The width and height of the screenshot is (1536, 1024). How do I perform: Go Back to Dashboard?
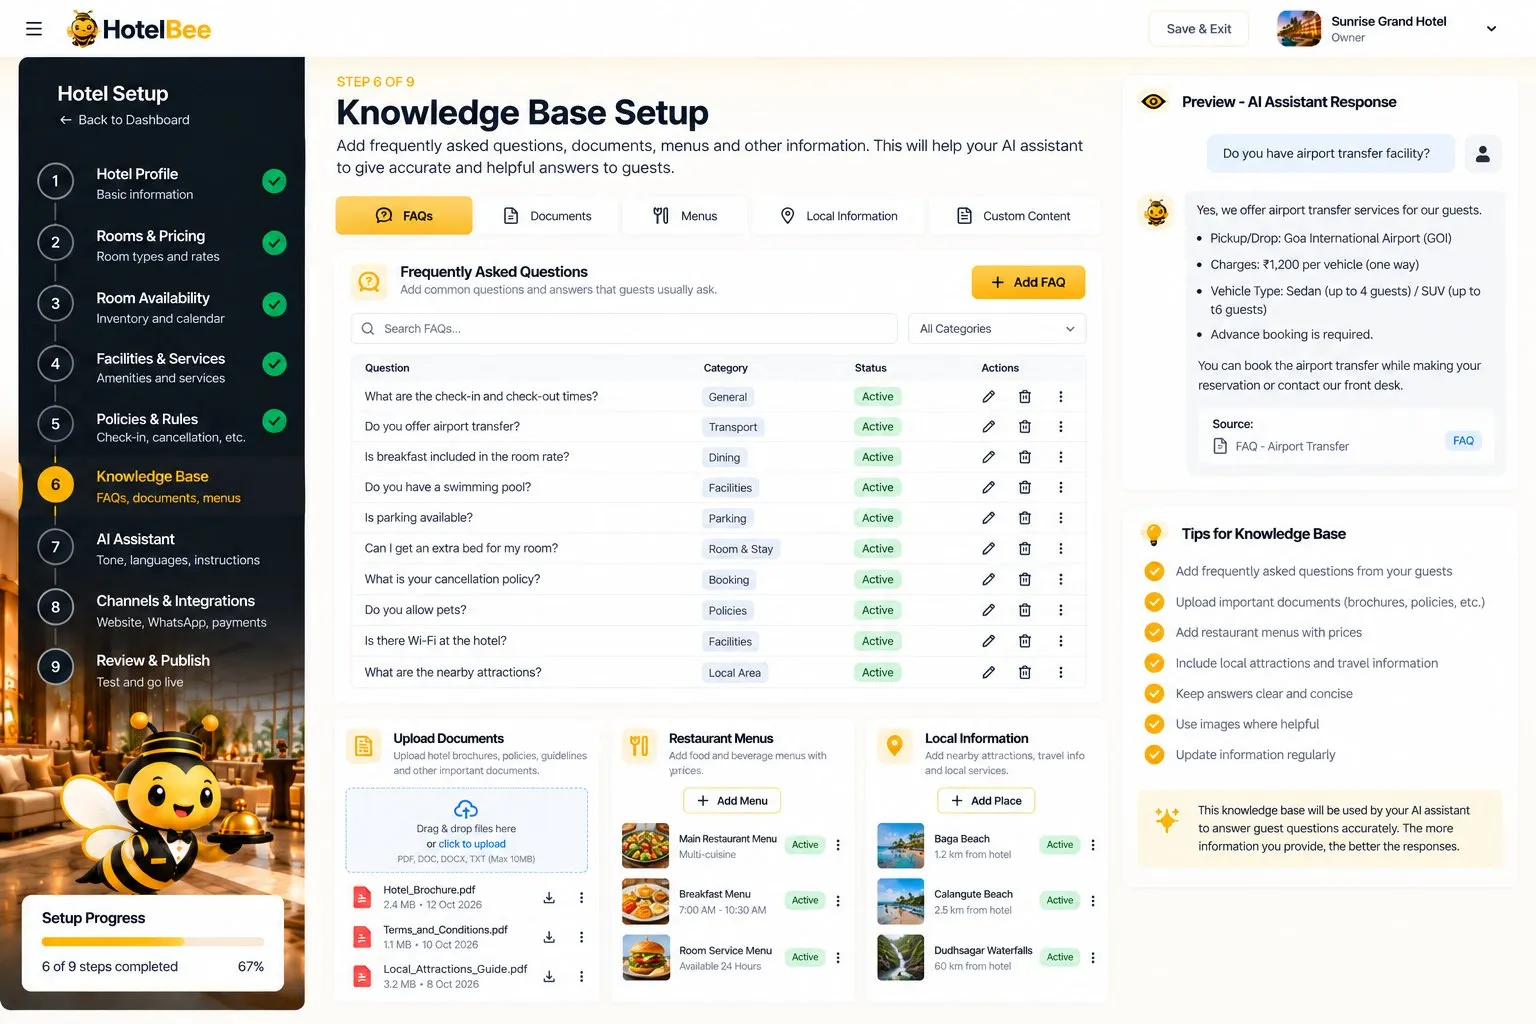coord(124,120)
